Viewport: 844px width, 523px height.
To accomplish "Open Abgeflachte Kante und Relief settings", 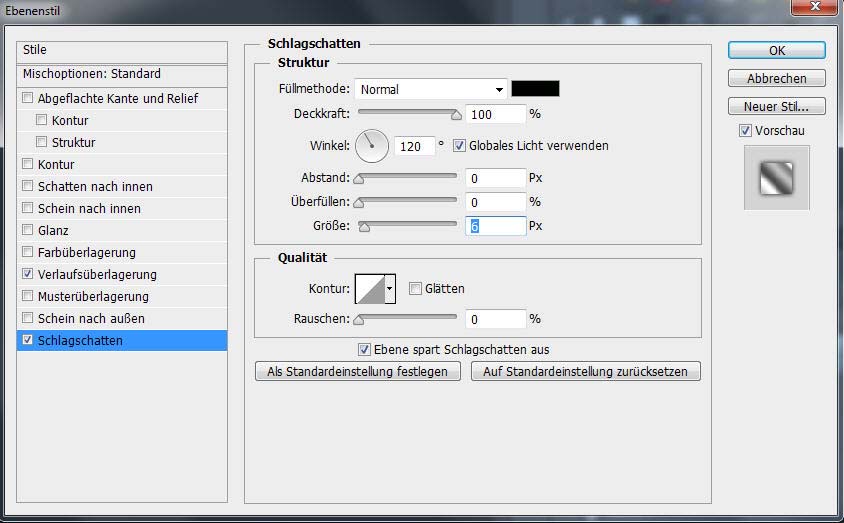I will coord(117,99).
